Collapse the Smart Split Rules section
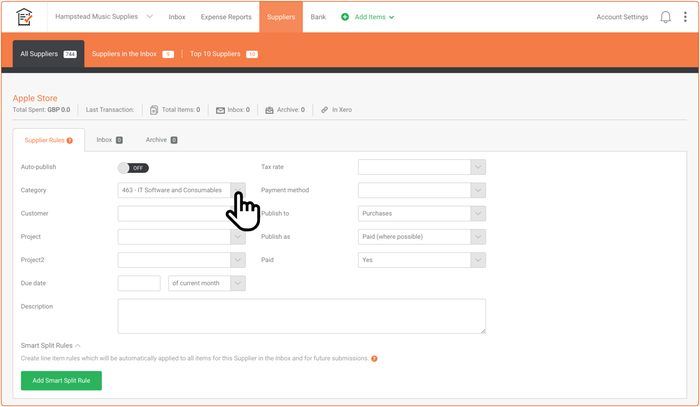Screen dimensions: 700x407 (50, 345)
